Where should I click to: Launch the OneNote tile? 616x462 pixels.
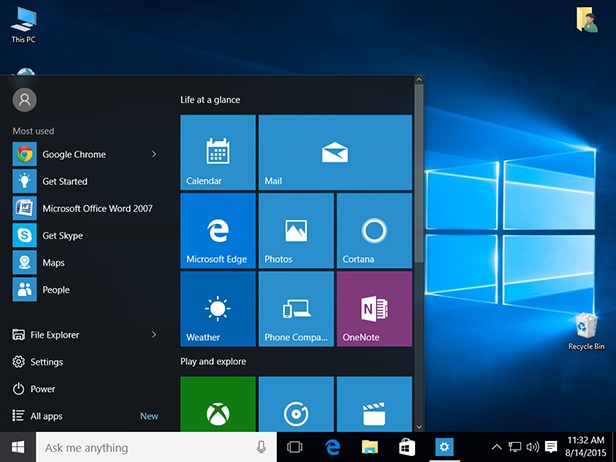coord(373,308)
